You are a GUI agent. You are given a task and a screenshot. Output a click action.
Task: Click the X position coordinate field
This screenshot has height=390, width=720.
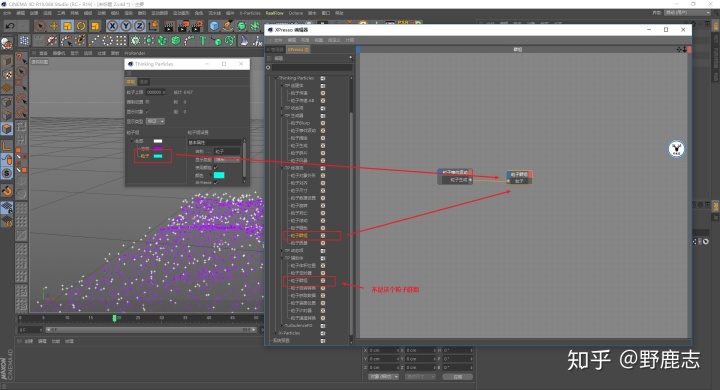pos(384,350)
